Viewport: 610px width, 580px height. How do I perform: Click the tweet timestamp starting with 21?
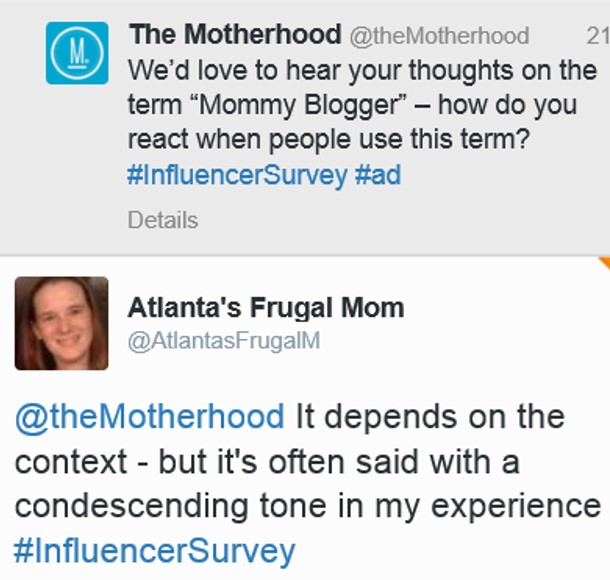click(x=597, y=36)
